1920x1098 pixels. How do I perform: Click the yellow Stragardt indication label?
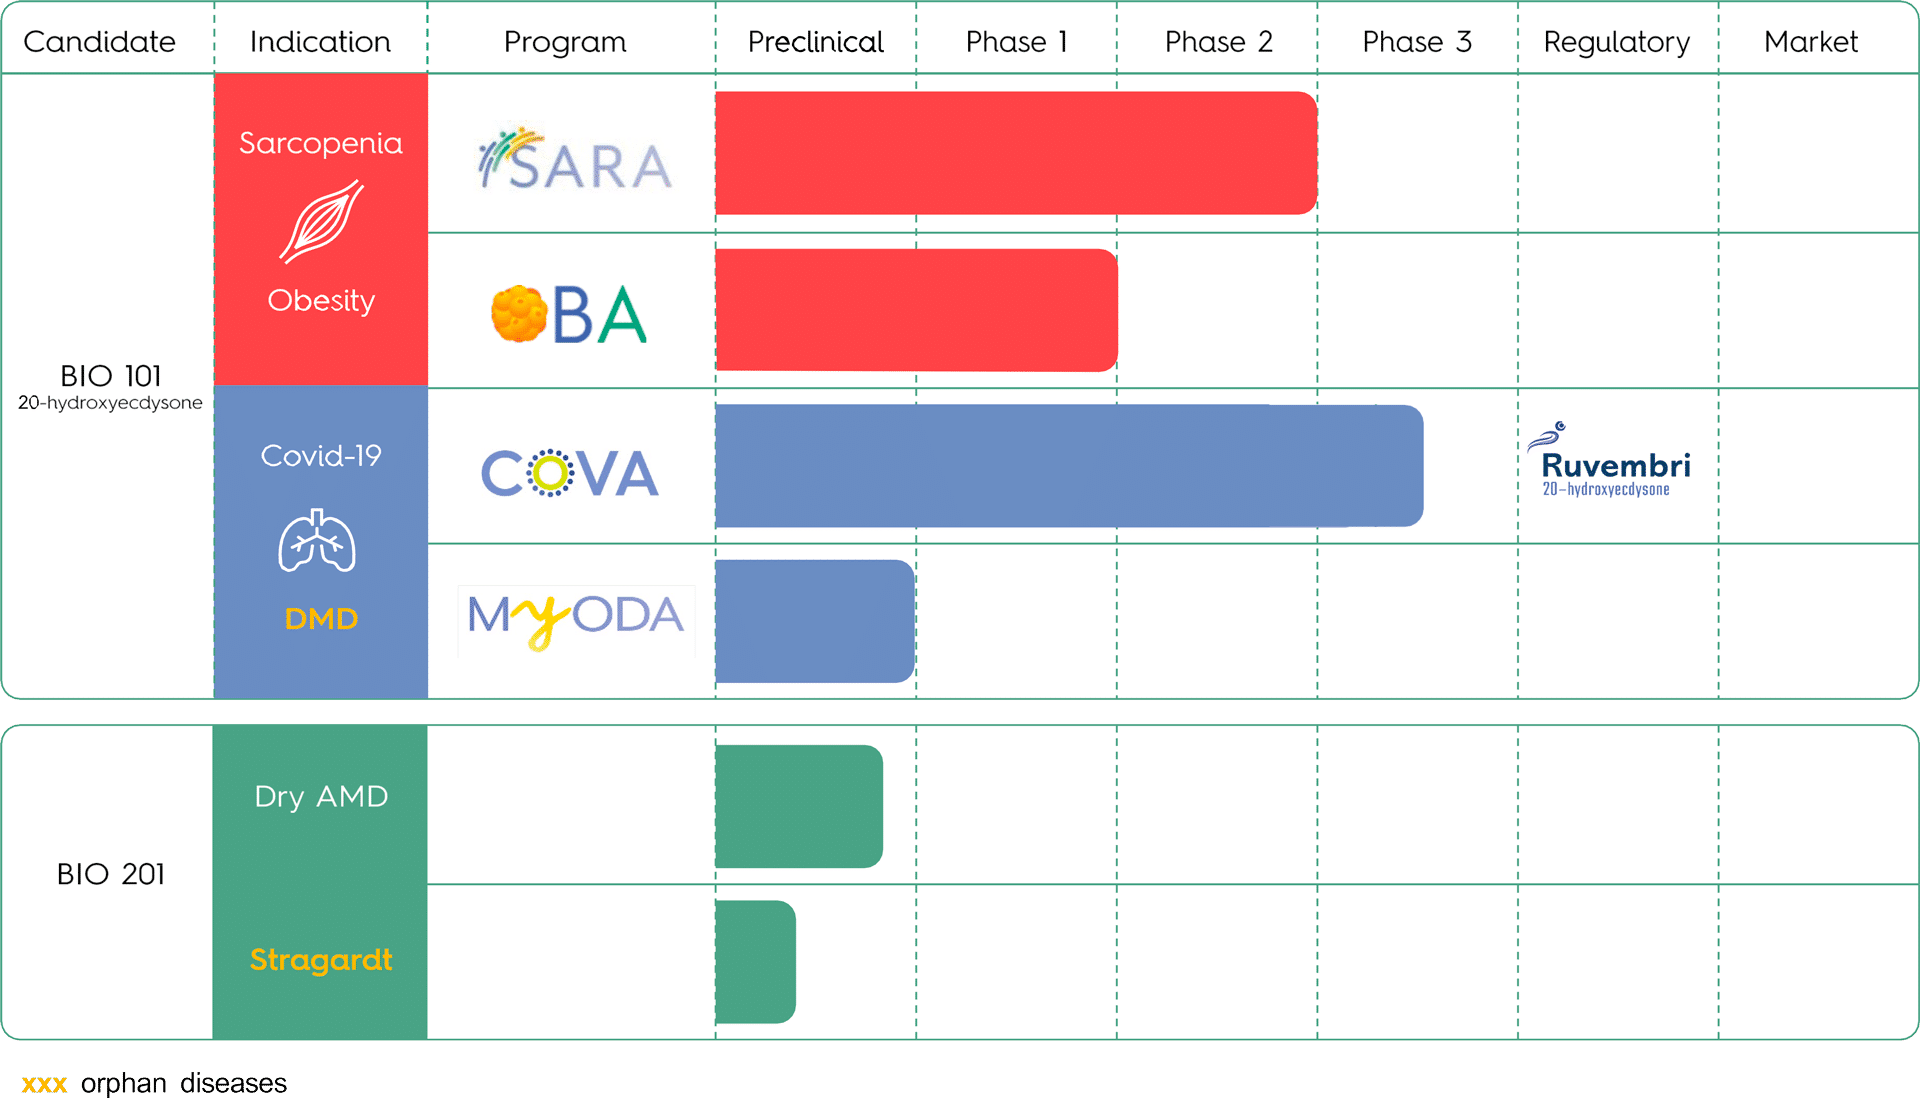click(321, 960)
